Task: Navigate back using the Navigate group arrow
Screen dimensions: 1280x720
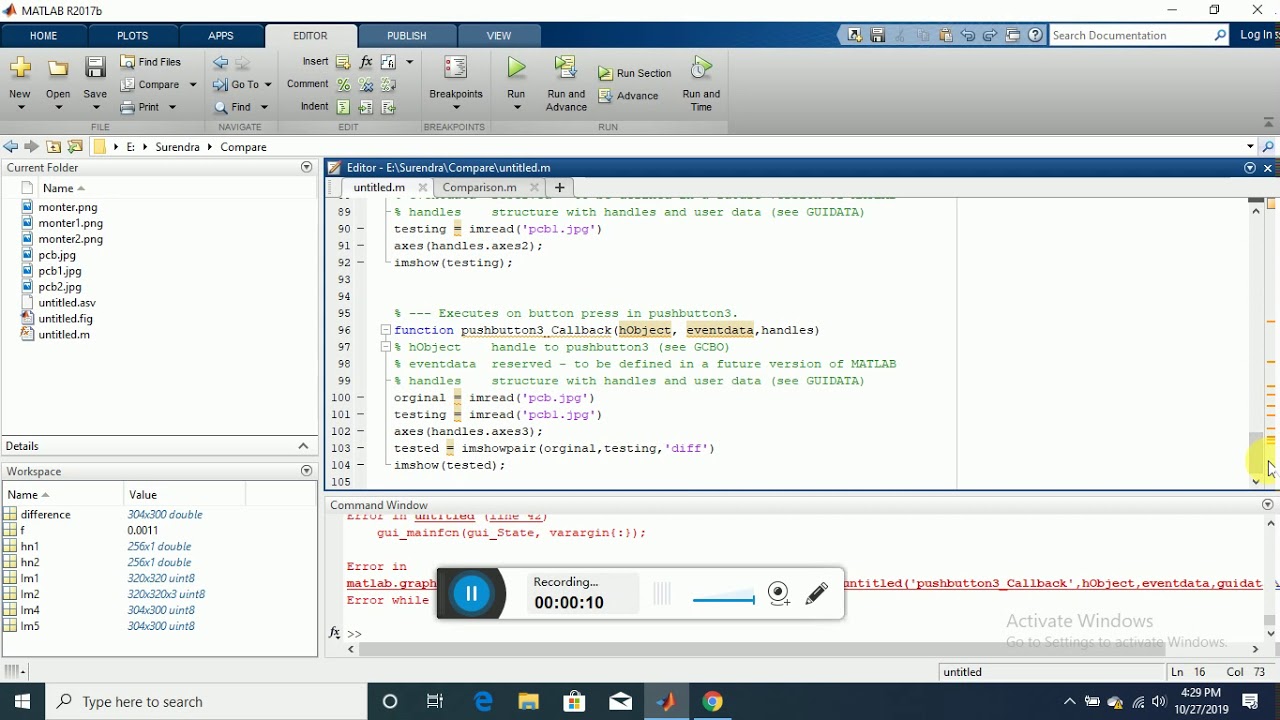Action: pos(221,62)
